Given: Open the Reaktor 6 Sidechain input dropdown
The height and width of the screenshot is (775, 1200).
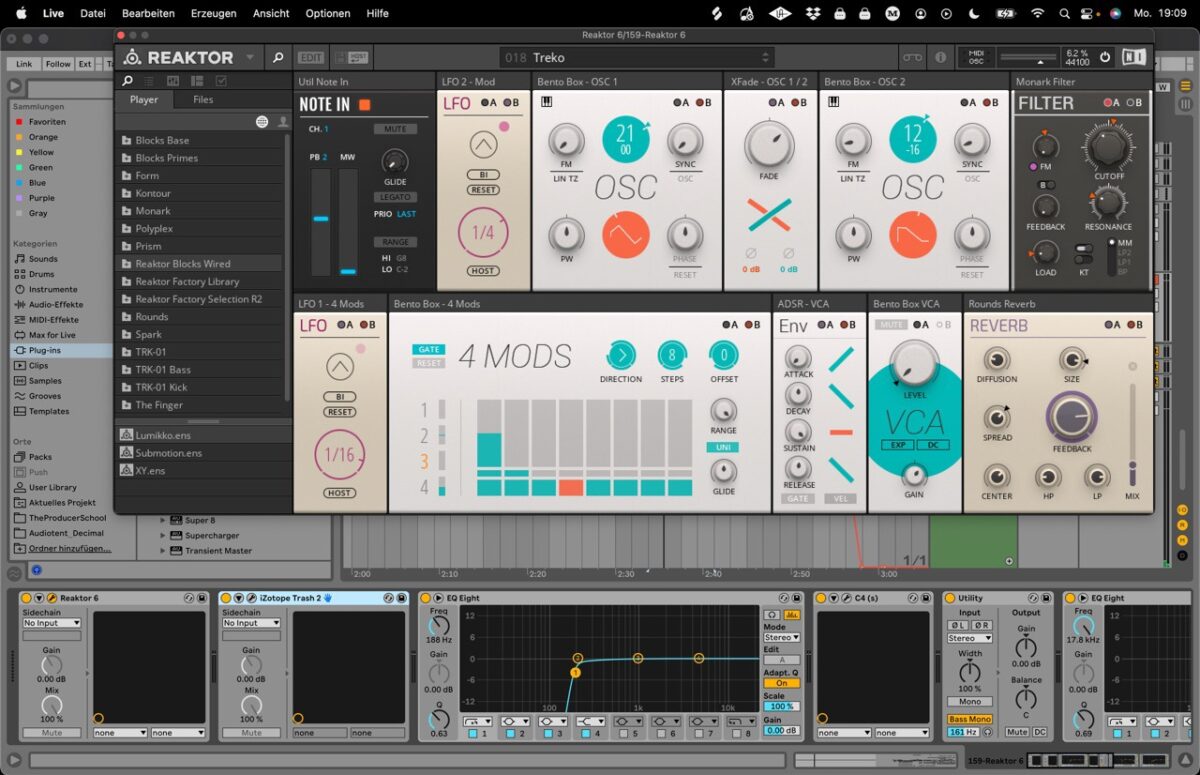Looking at the screenshot, I should [x=52, y=623].
